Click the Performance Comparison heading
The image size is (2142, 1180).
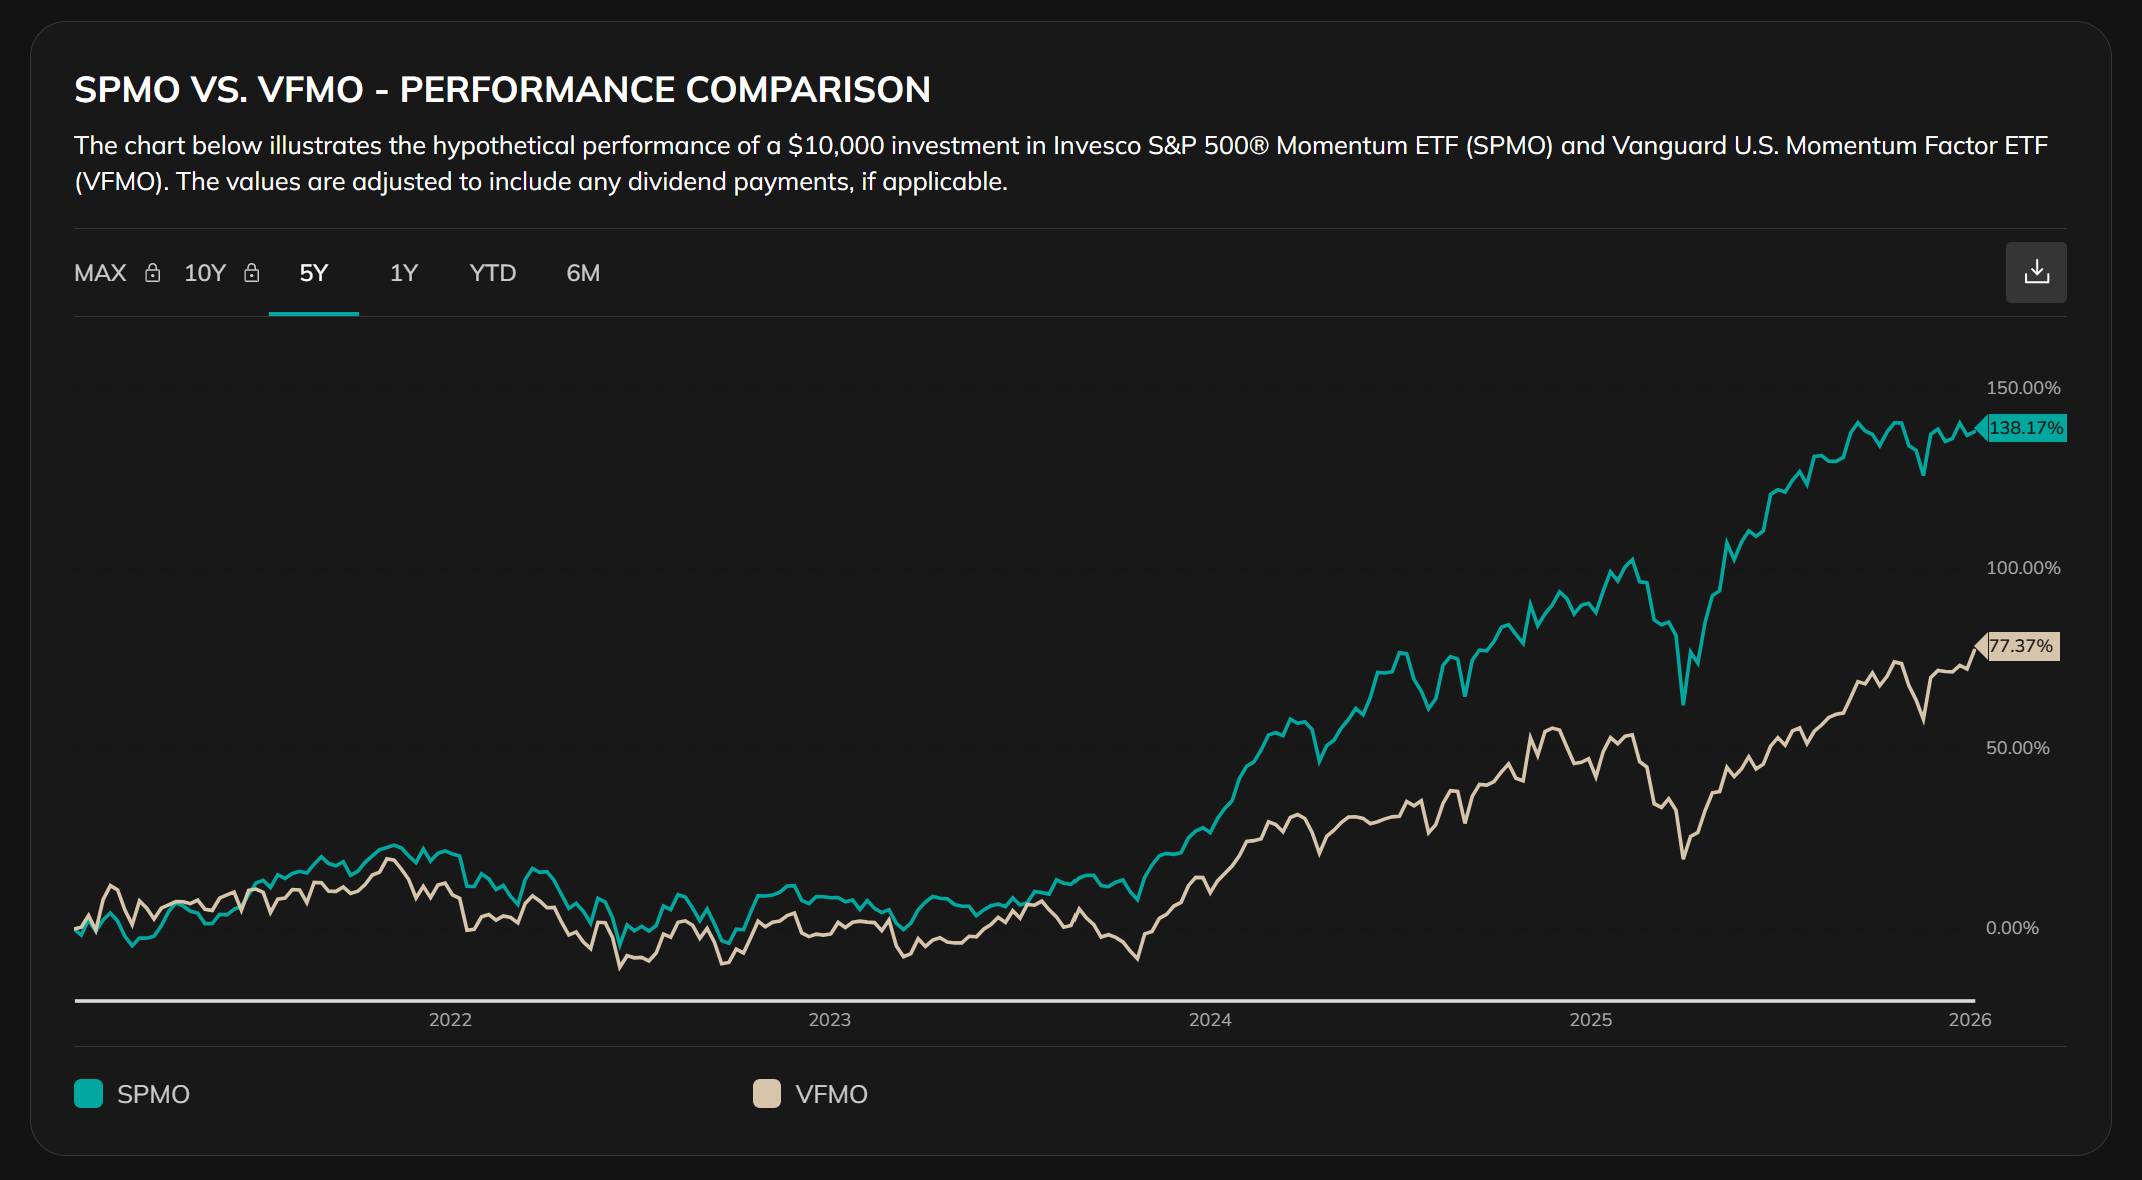[502, 90]
